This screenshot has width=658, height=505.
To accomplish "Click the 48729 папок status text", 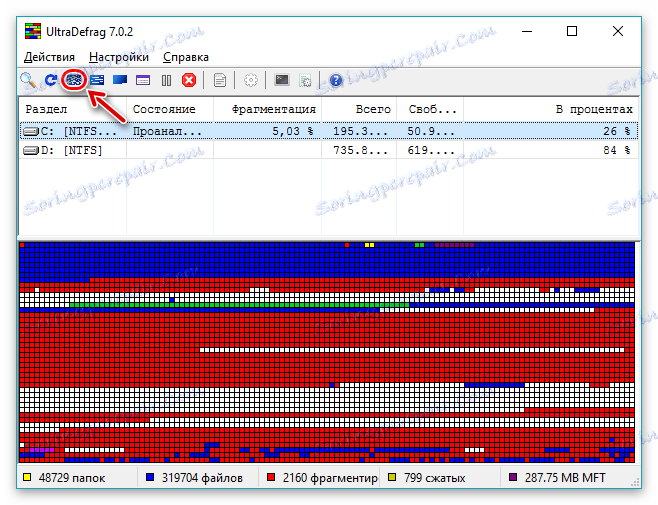I will [x=72, y=478].
